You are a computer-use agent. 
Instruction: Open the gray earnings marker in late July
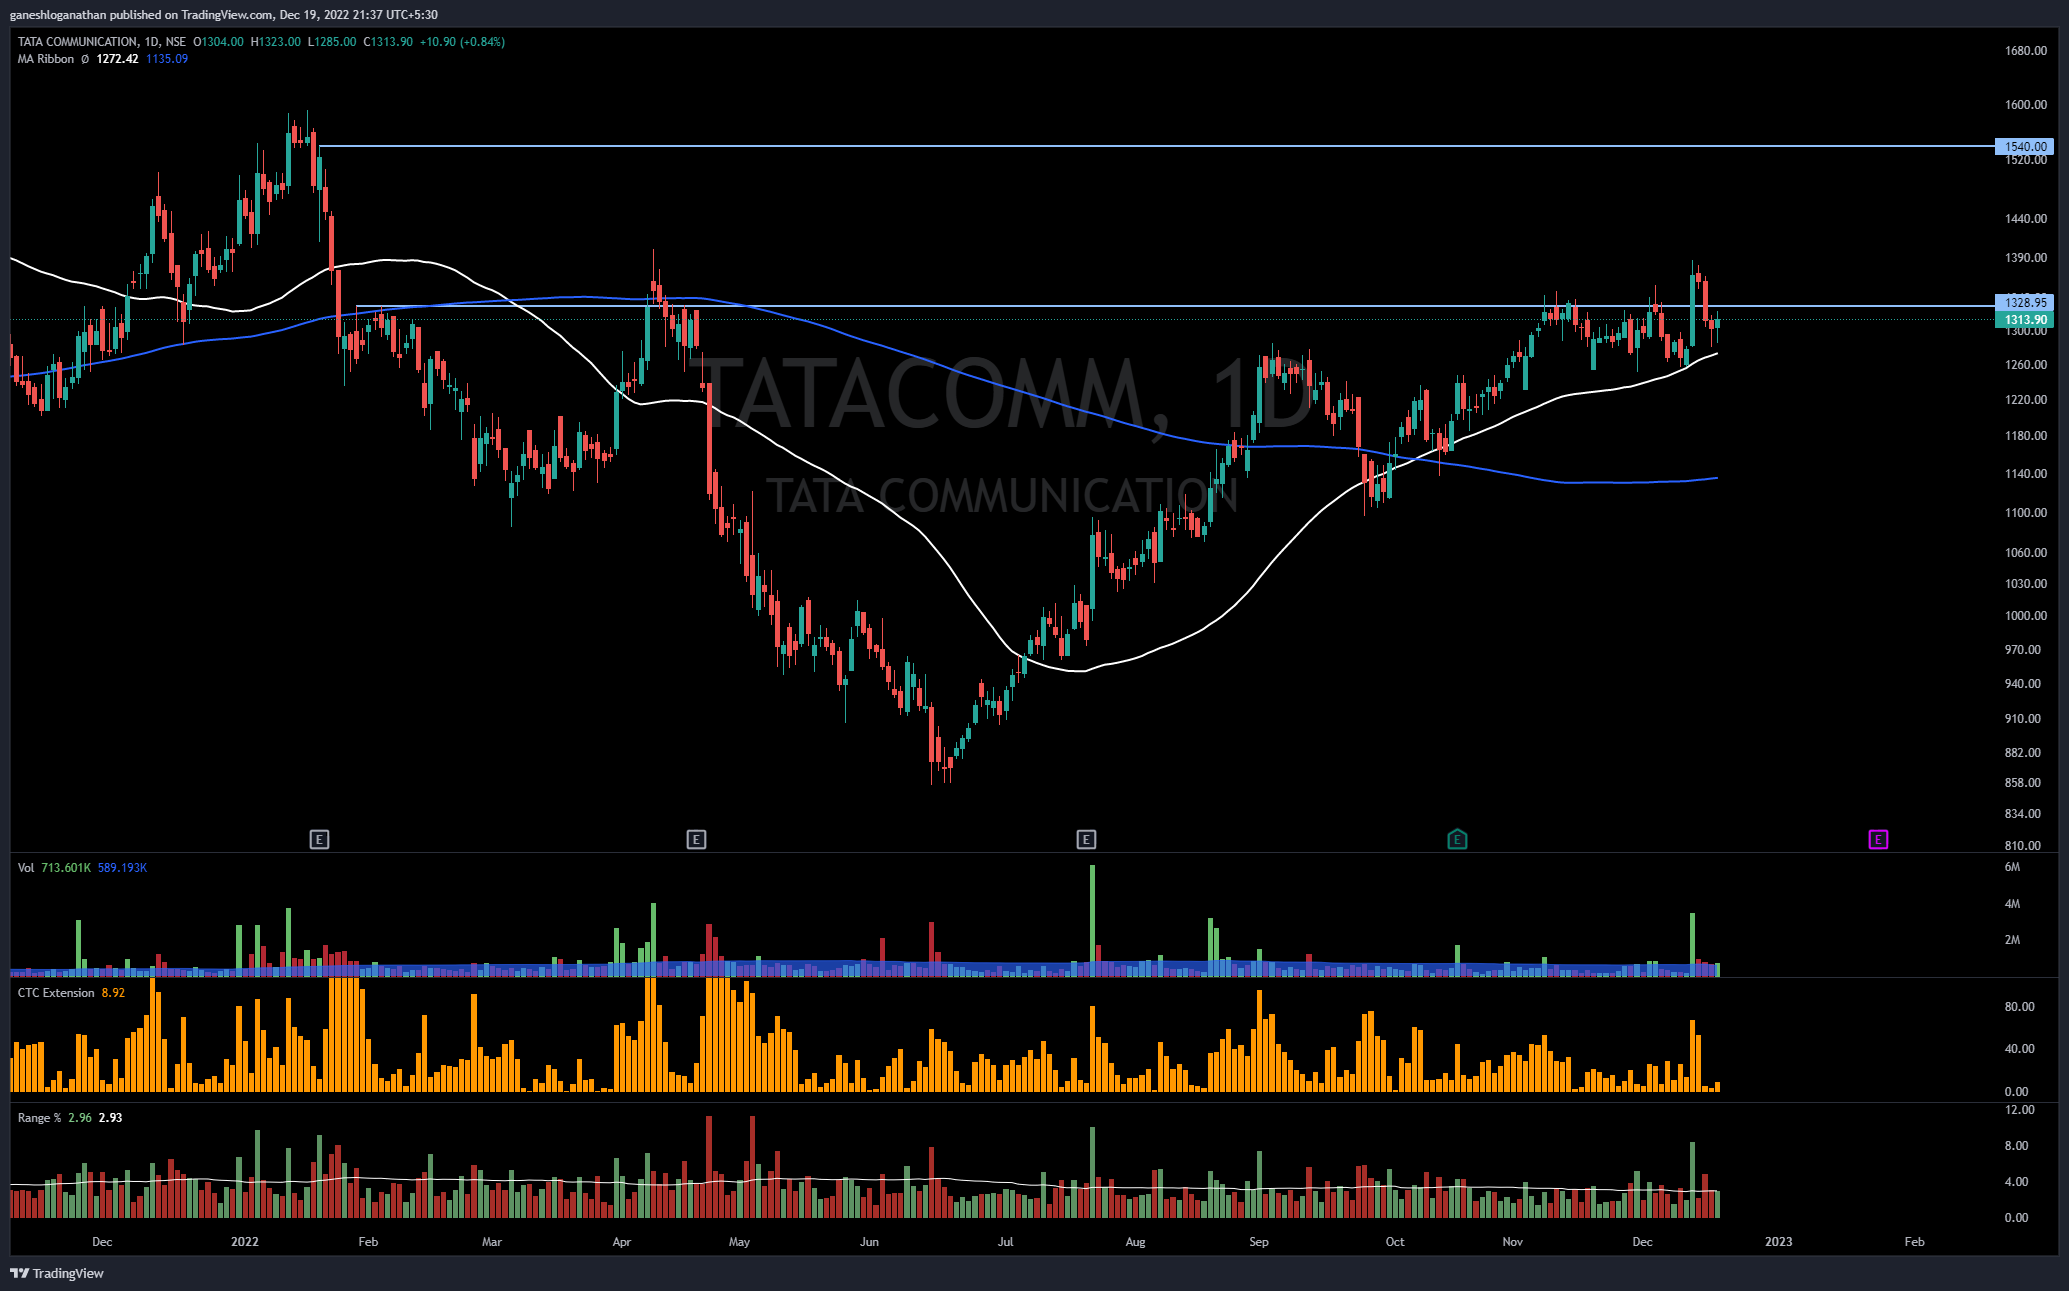click(x=1086, y=839)
